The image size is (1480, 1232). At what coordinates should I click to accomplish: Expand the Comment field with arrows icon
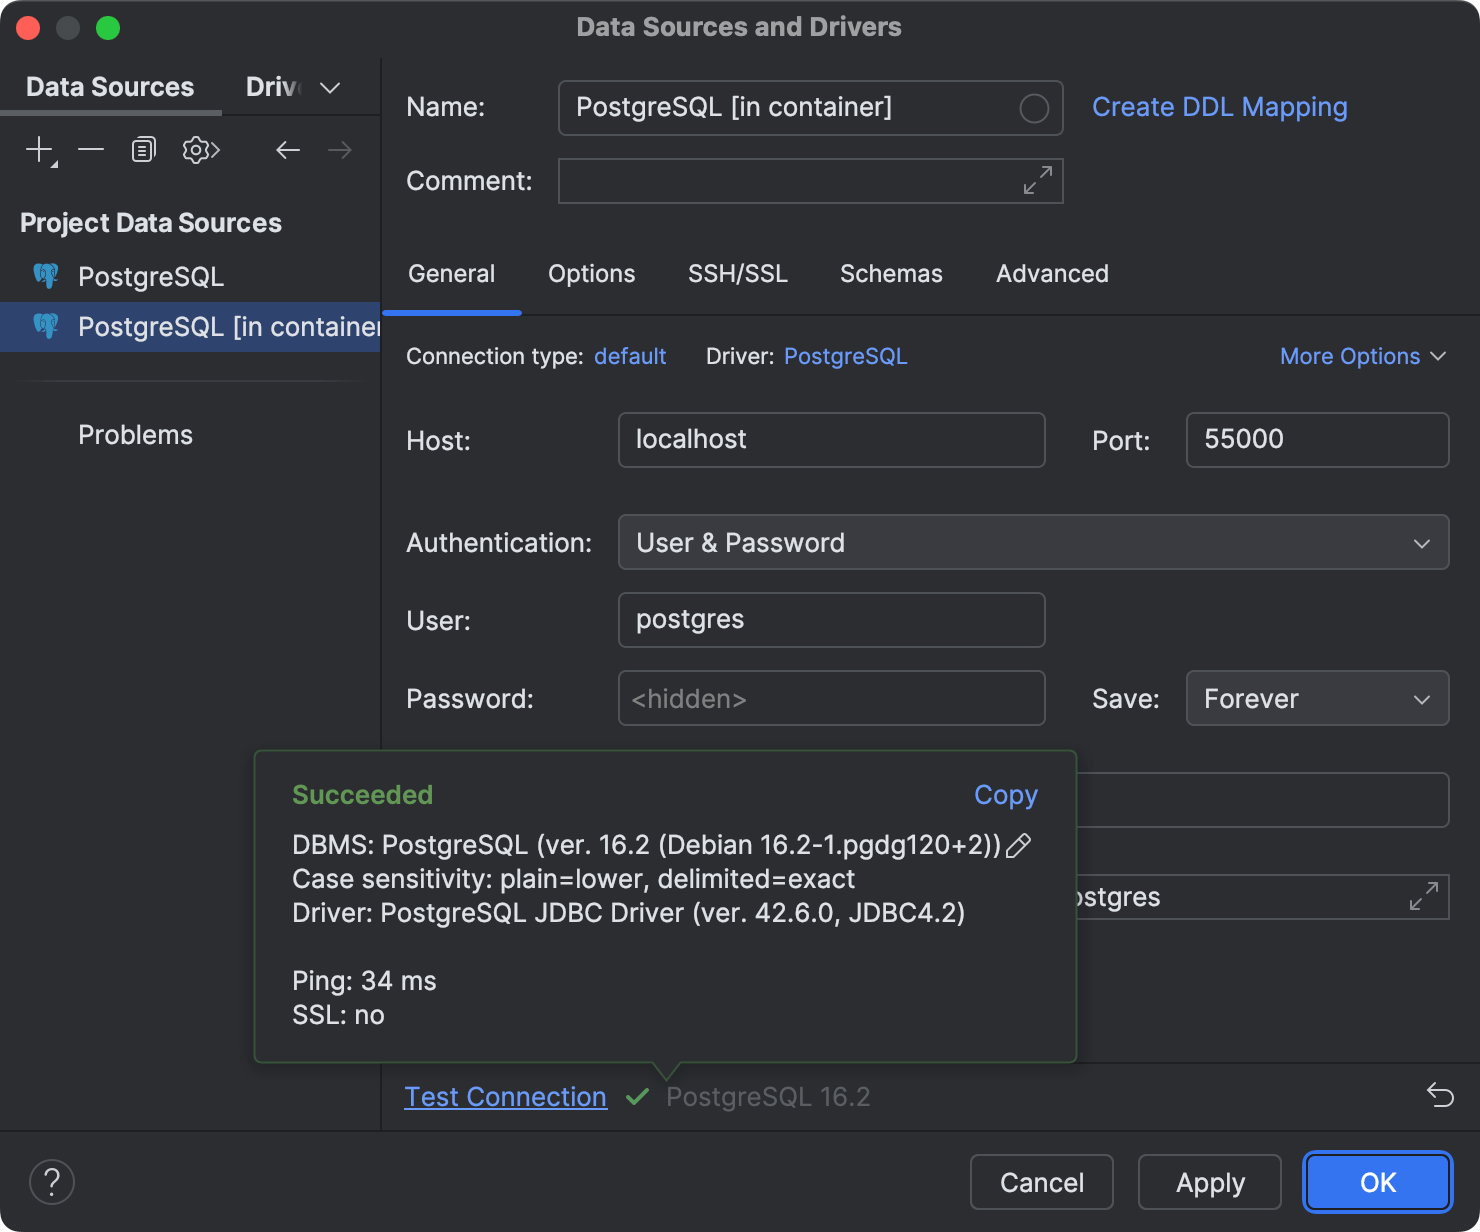1037,181
